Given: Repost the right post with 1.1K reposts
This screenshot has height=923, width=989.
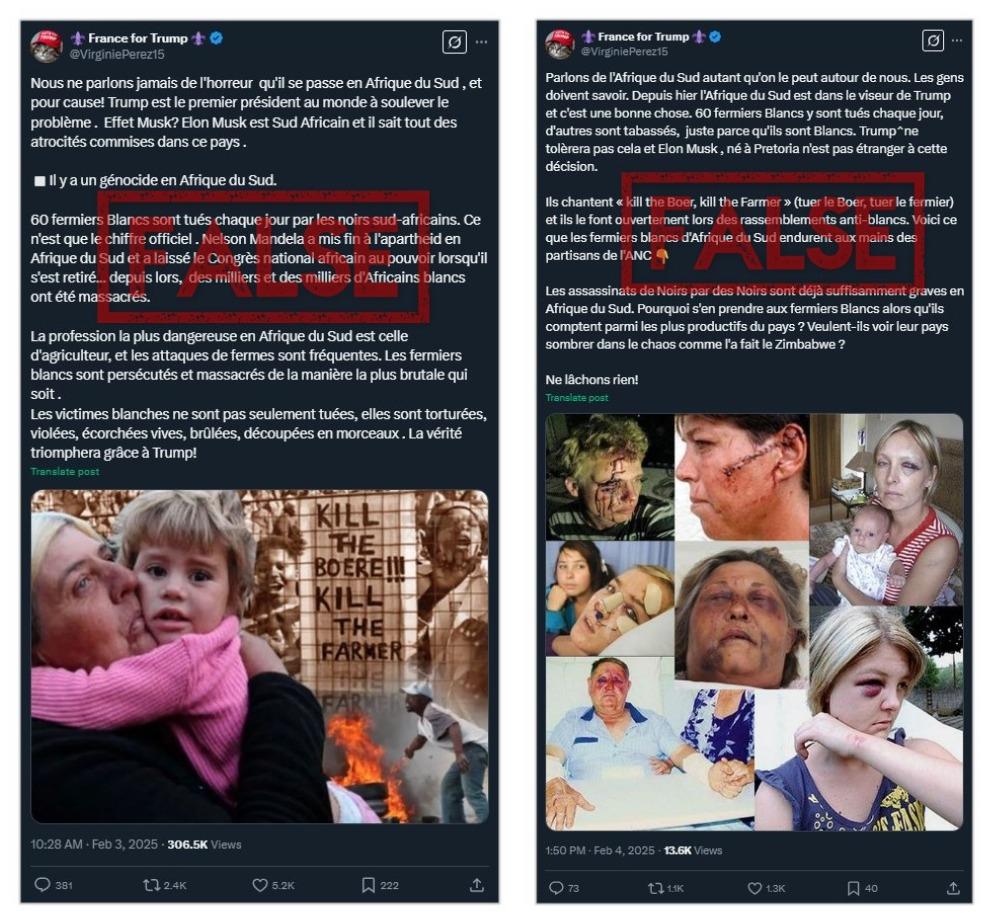Looking at the screenshot, I should click(x=665, y=888).
